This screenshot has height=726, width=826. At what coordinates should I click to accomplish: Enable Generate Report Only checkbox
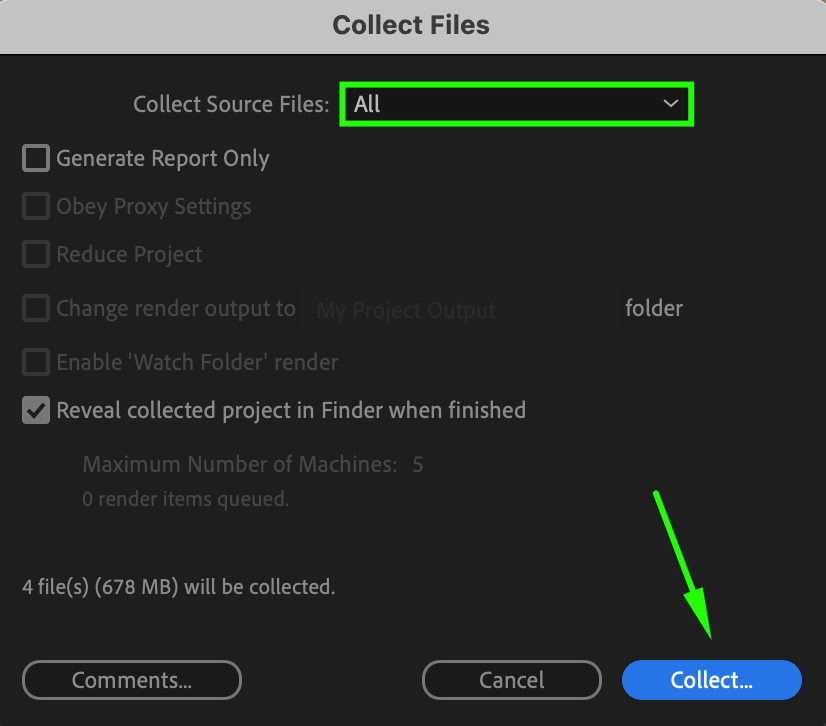pyautogui.click(x=36, y=158)
